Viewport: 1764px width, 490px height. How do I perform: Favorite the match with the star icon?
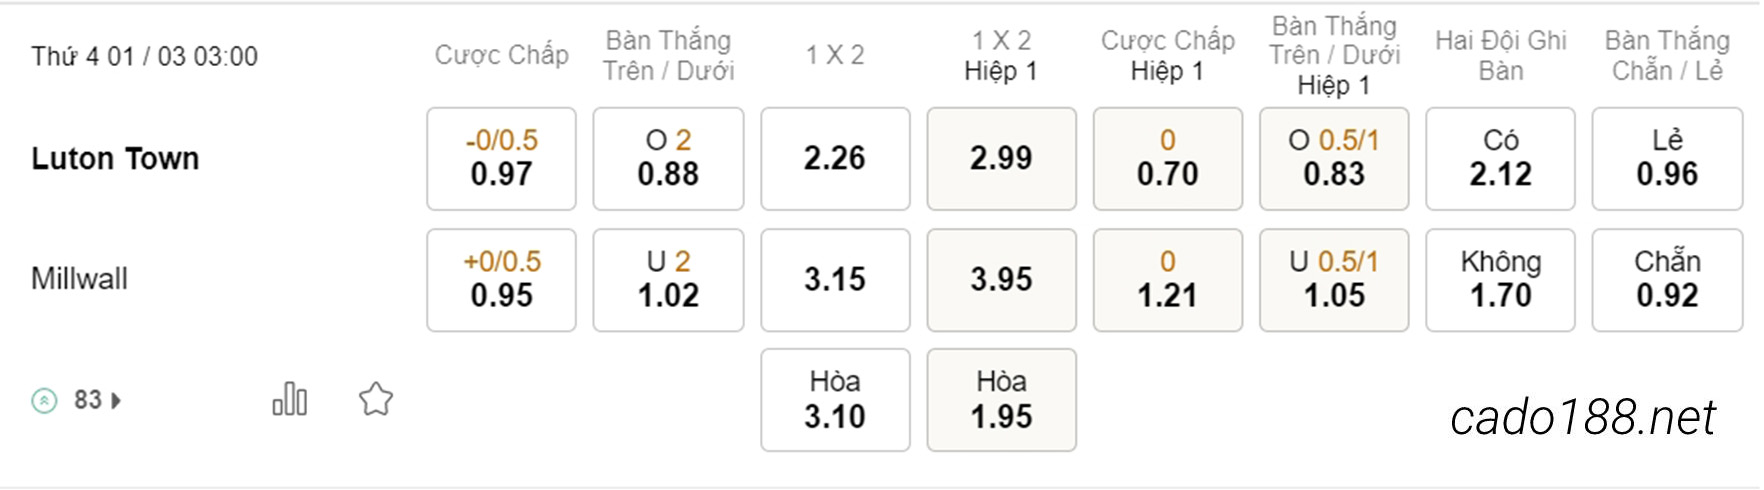[x=376, y=399]
